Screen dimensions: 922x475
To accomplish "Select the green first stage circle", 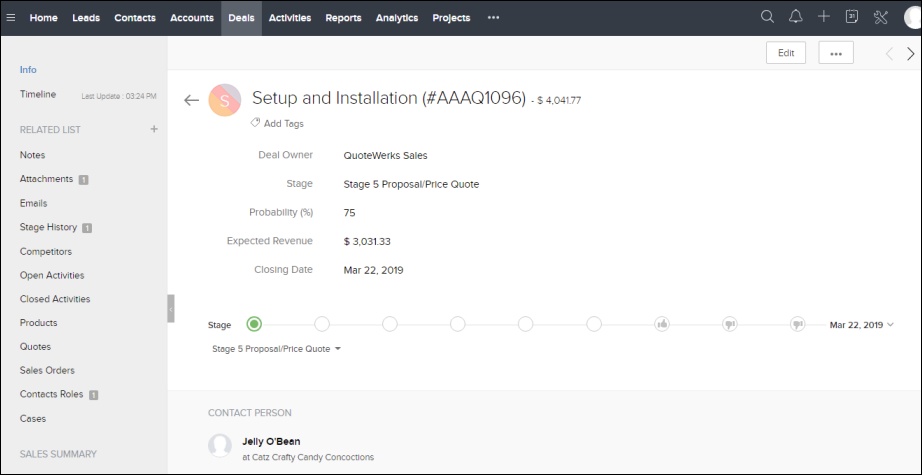I will click(254, 324).
